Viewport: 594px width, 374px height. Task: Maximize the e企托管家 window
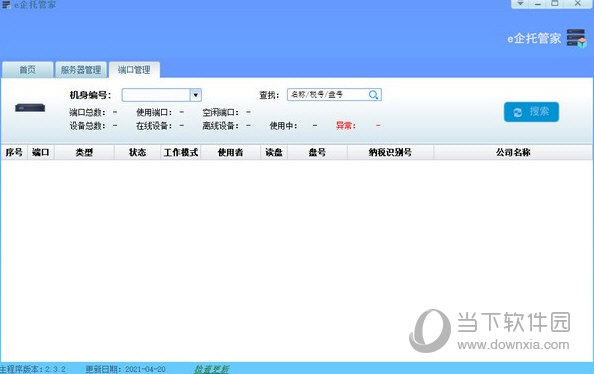[x=555, y=4]
